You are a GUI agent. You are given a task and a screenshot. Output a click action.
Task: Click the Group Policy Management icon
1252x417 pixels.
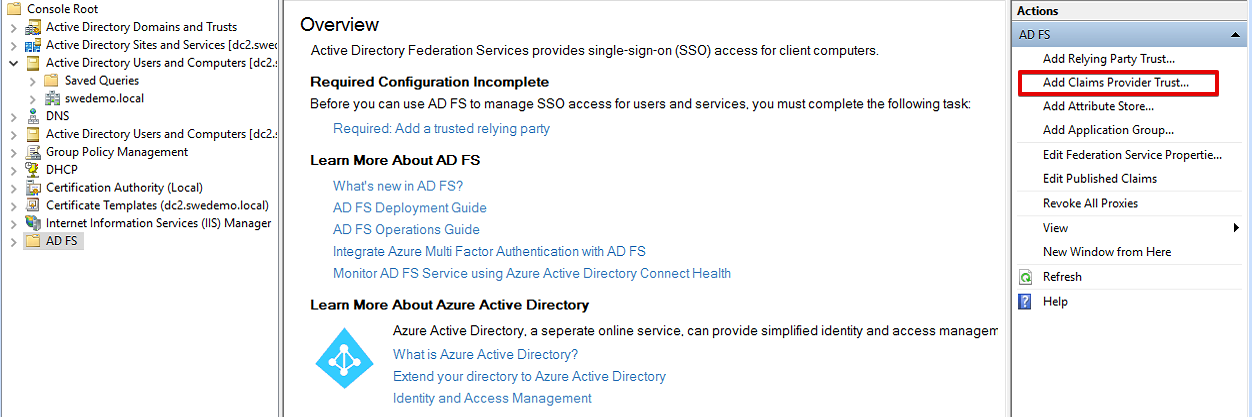pyautogui.click(x=33, y=152)
